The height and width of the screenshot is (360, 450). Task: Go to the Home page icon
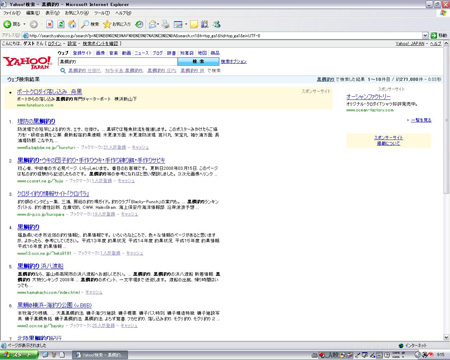(72, 24)
